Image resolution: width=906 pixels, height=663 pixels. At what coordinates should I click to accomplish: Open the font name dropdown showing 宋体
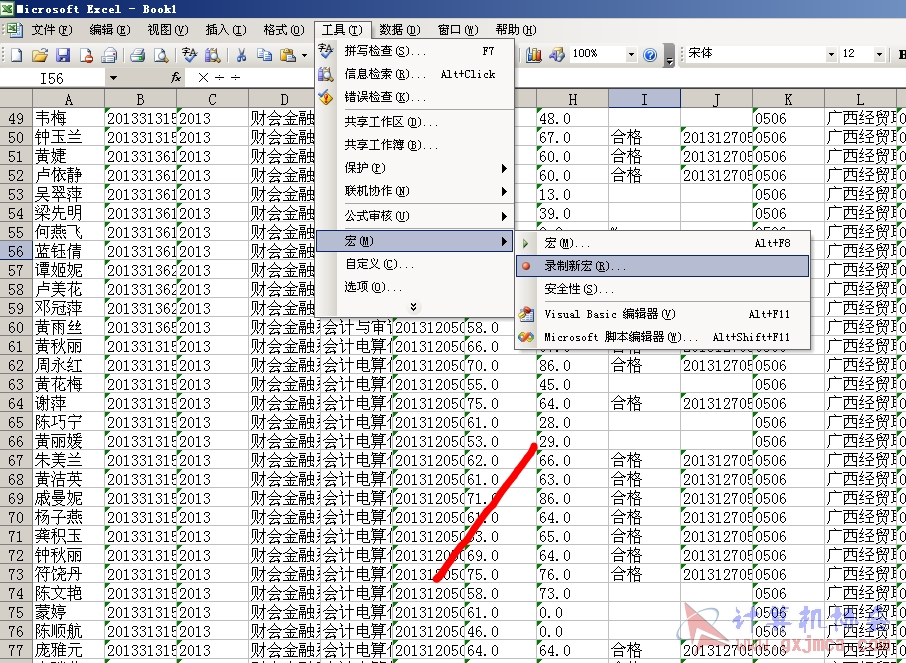[x=831, y=54]
